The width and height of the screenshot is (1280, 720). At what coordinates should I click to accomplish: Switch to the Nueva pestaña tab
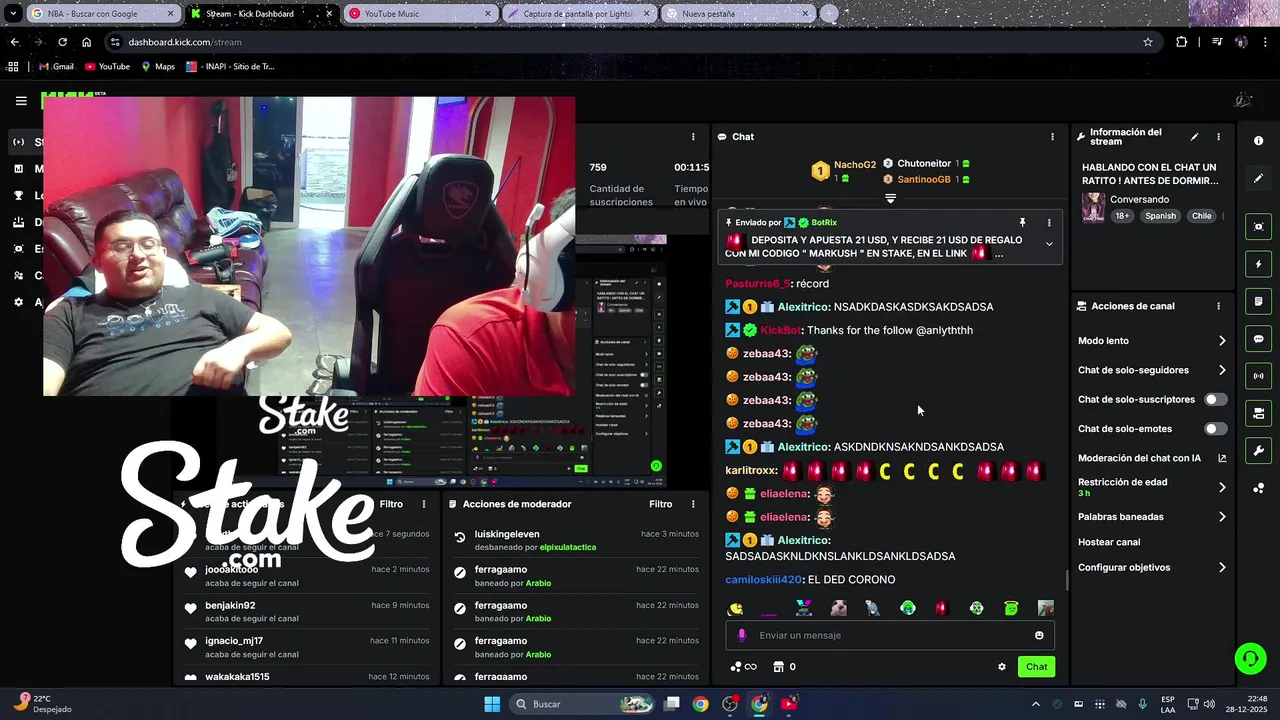click(738, 14)
